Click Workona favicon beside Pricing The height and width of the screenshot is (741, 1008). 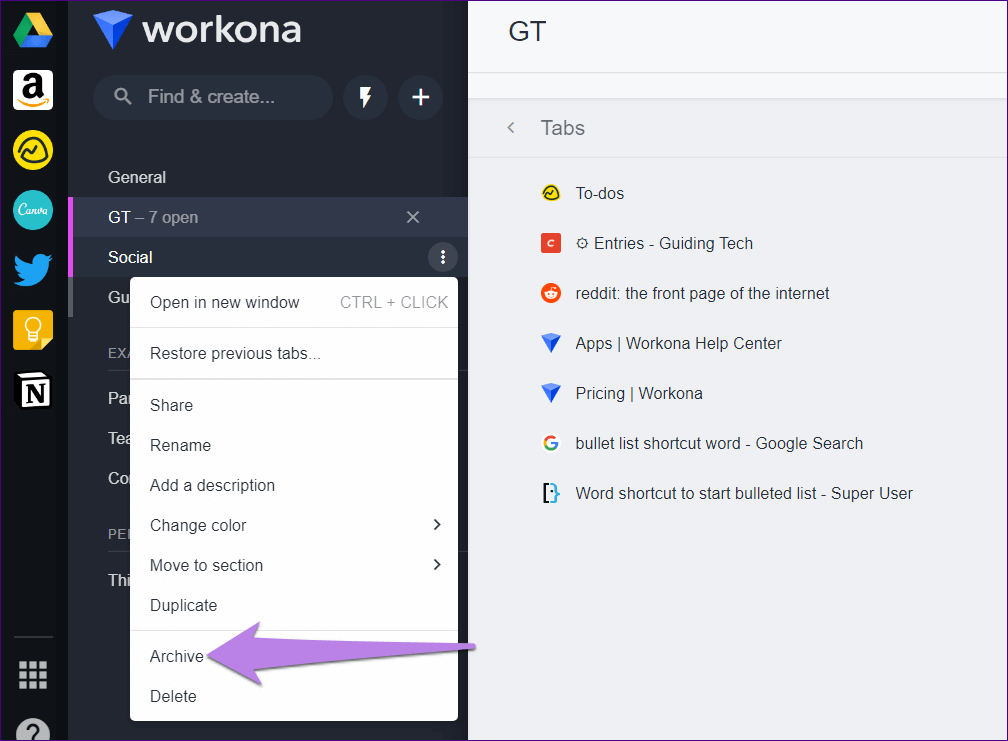coord(551,393)
